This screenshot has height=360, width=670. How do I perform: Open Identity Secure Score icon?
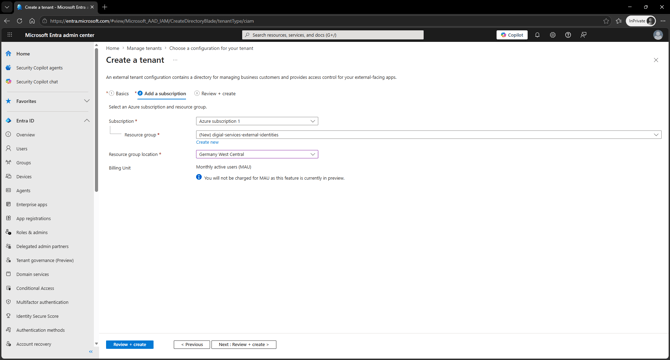point(9,316)
